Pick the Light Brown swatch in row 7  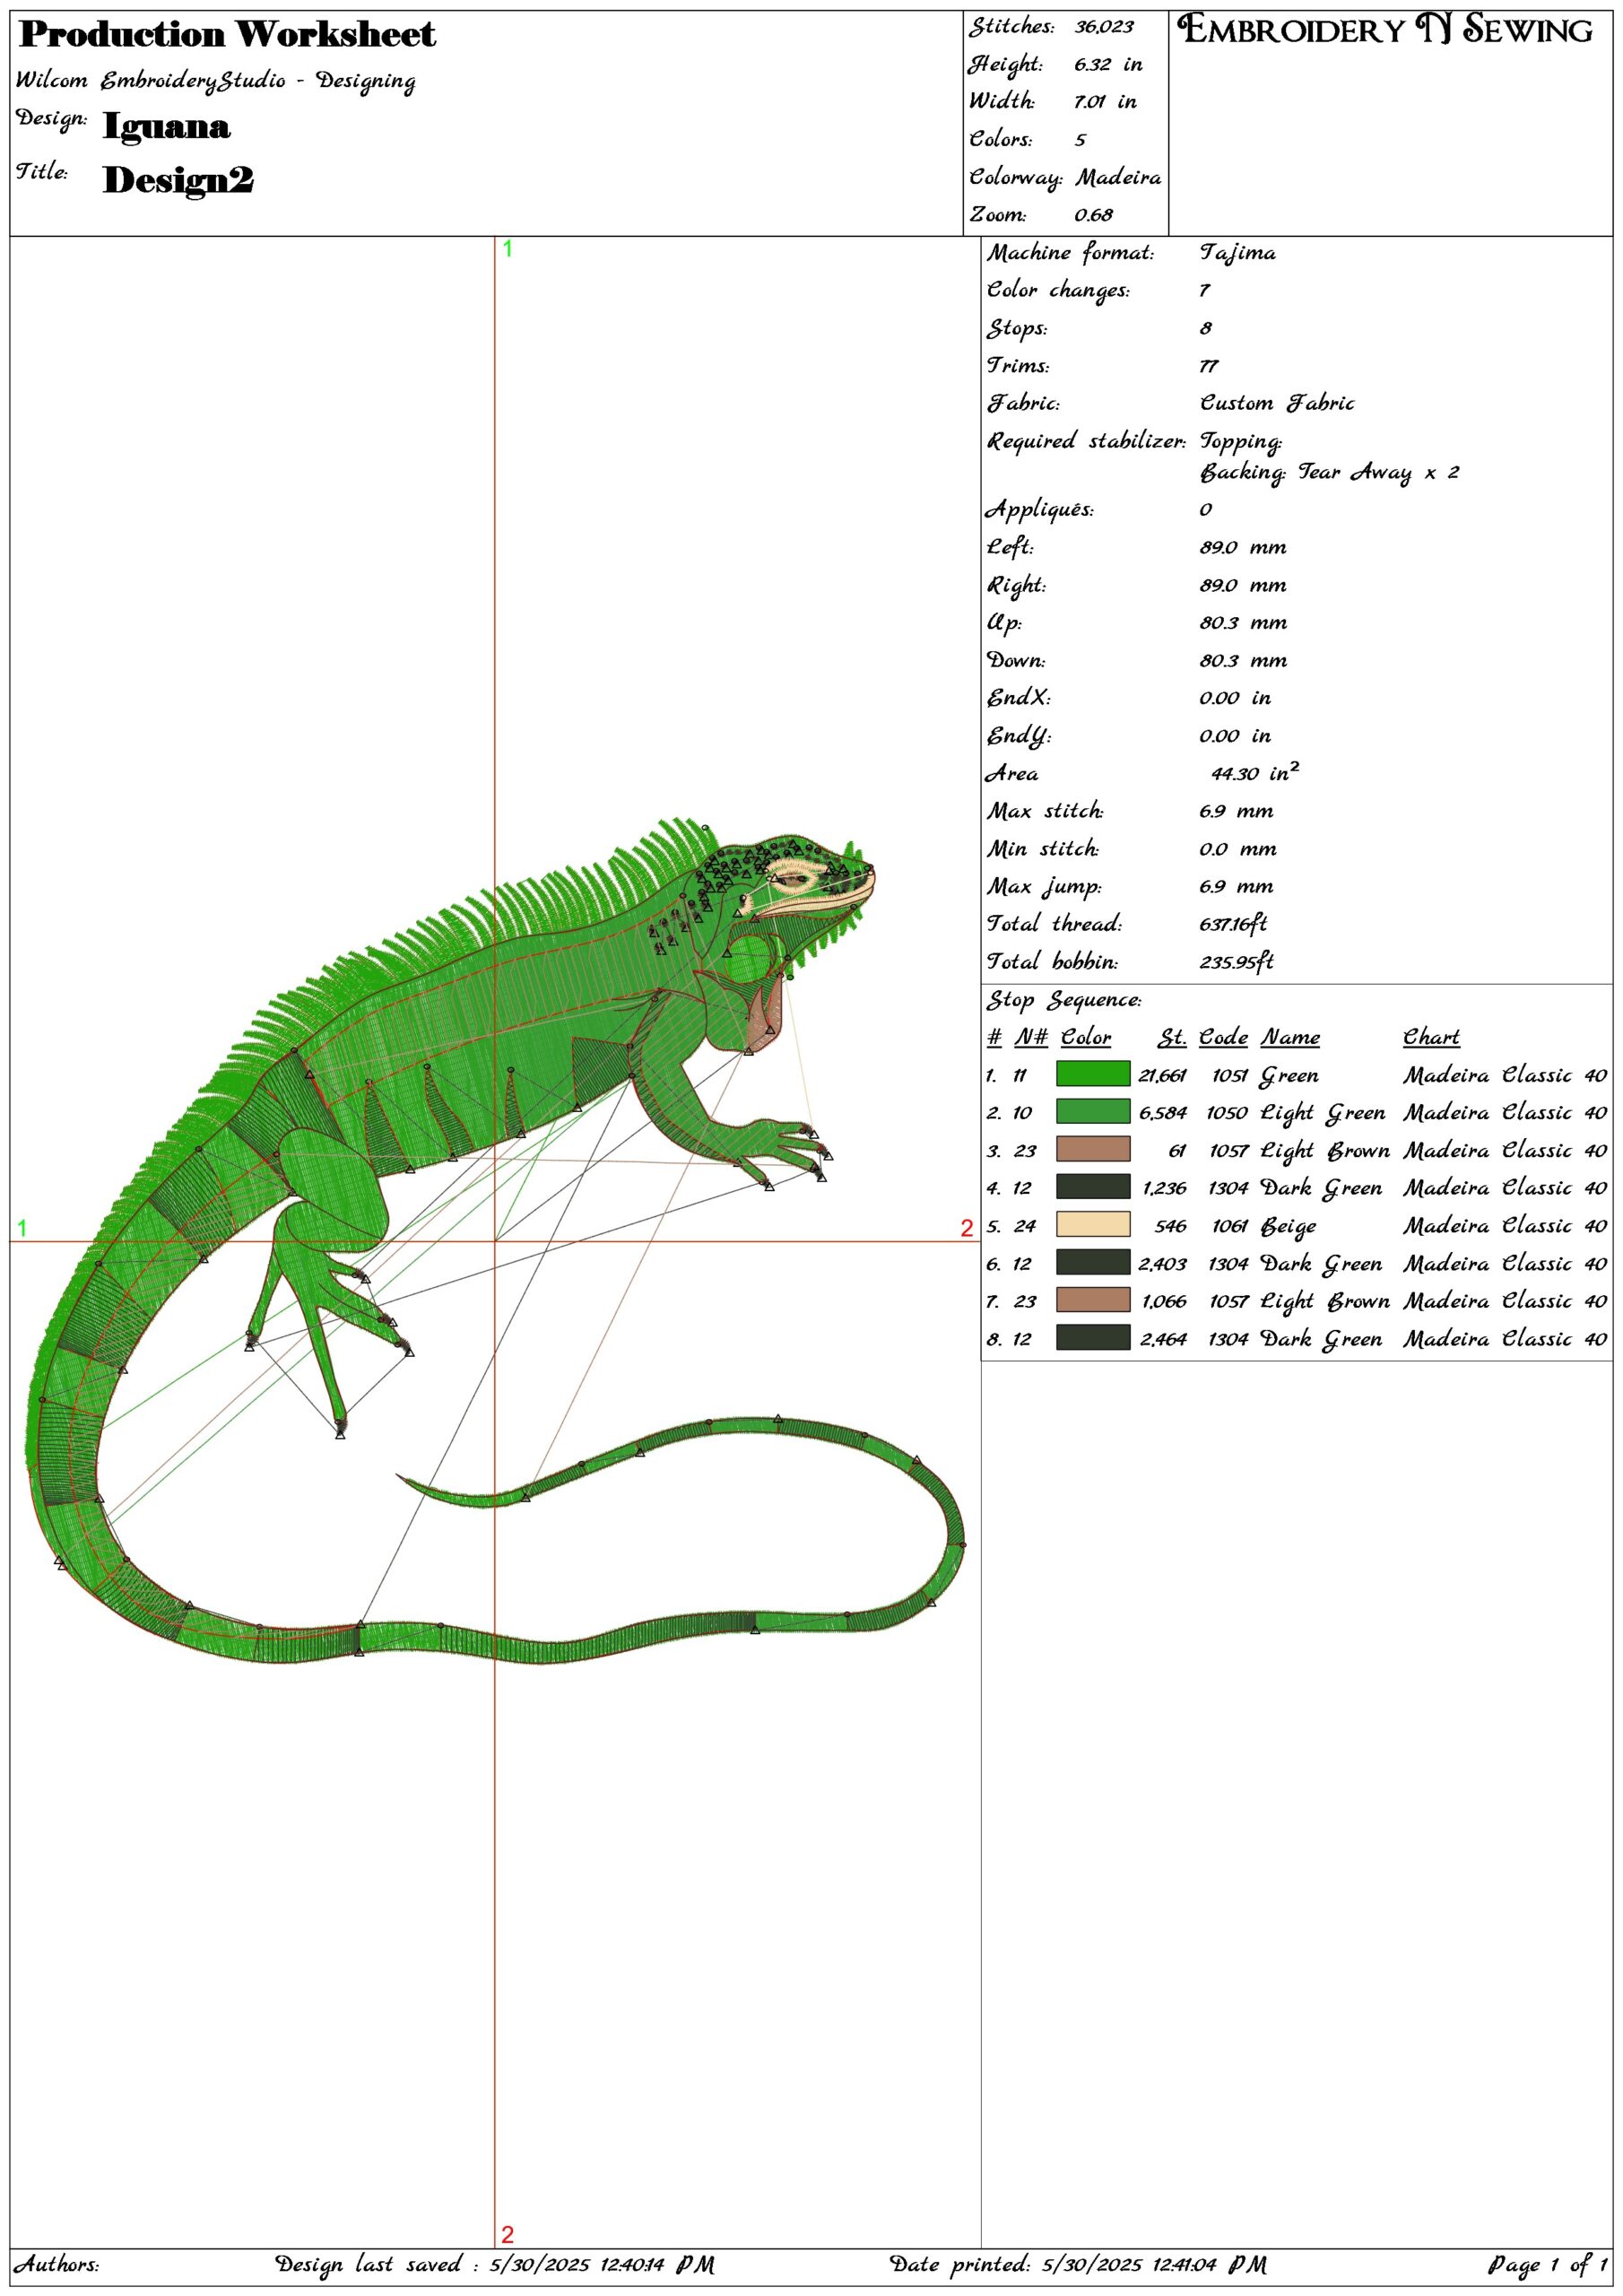coord(1093,1300)
